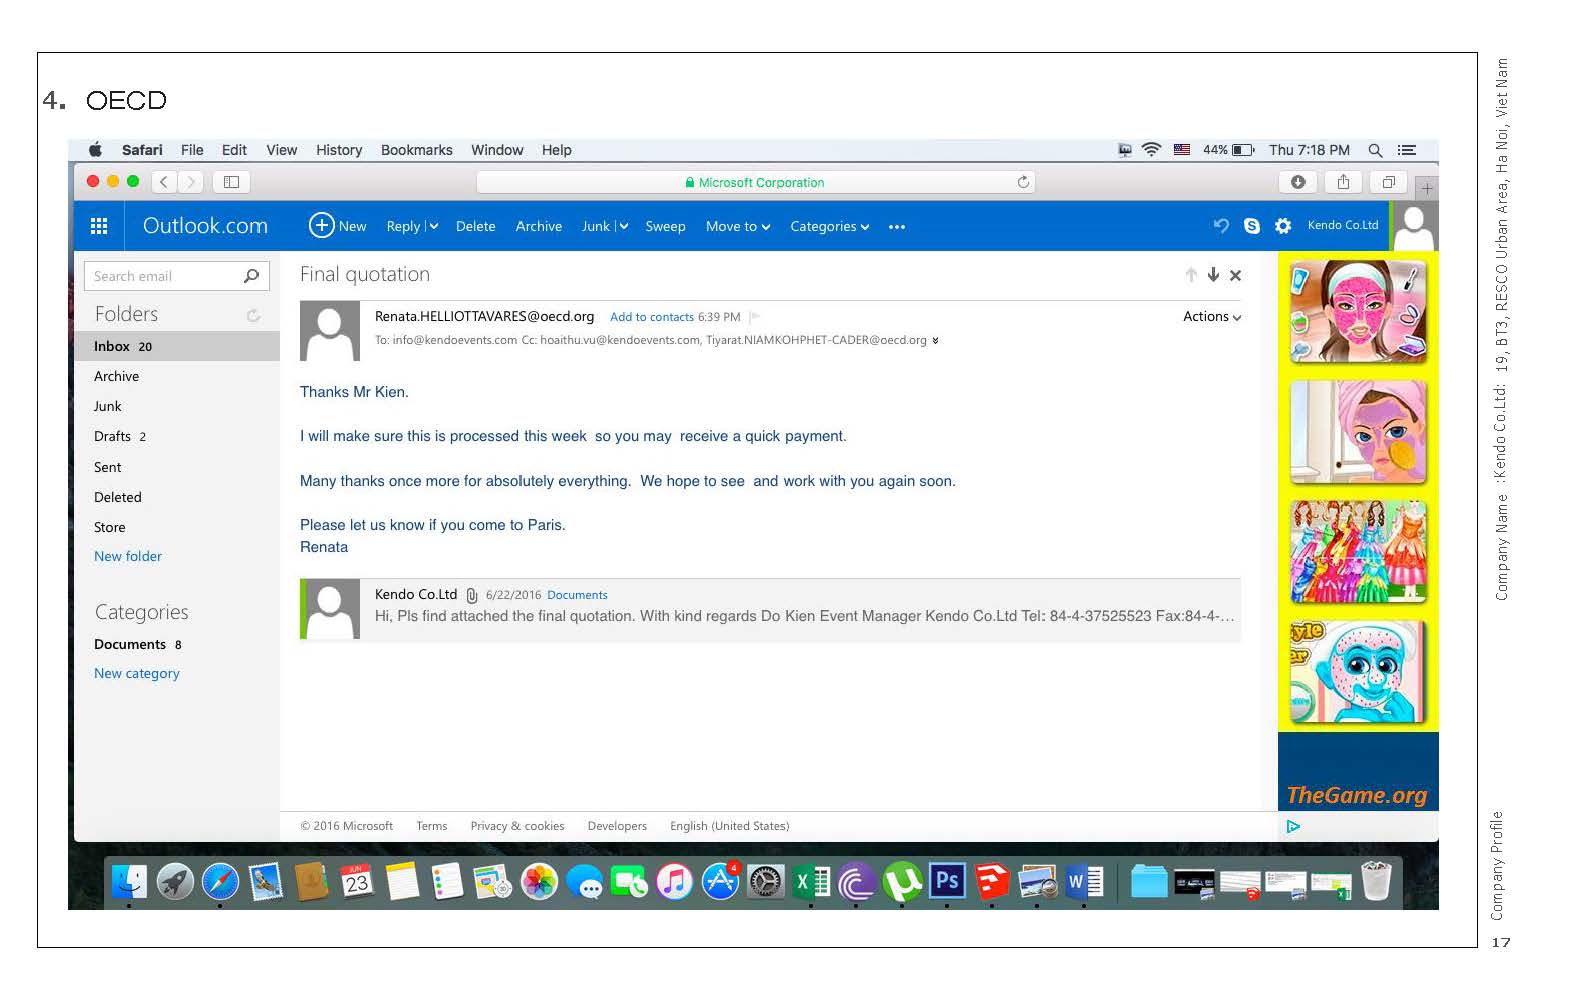Open the Outlook app launcher grid
The height and width of the screenshot is (1000, 1579).
99,226
